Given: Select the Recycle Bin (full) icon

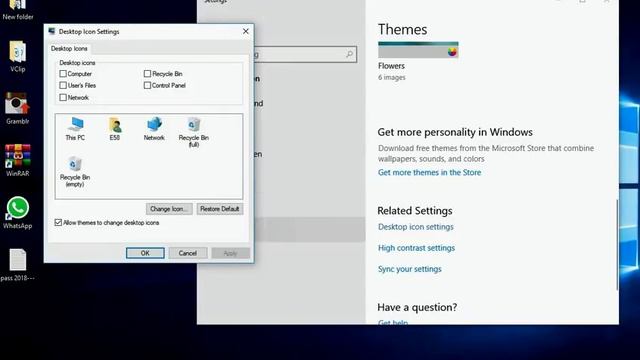Looking at the screenshot, I should 193,132.
